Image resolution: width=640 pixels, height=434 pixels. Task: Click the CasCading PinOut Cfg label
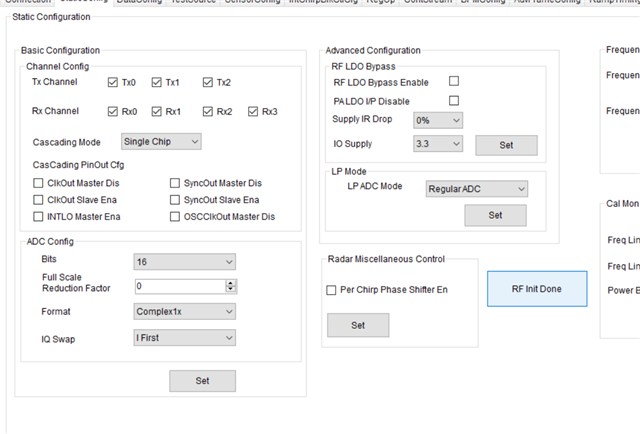[78, 165]
